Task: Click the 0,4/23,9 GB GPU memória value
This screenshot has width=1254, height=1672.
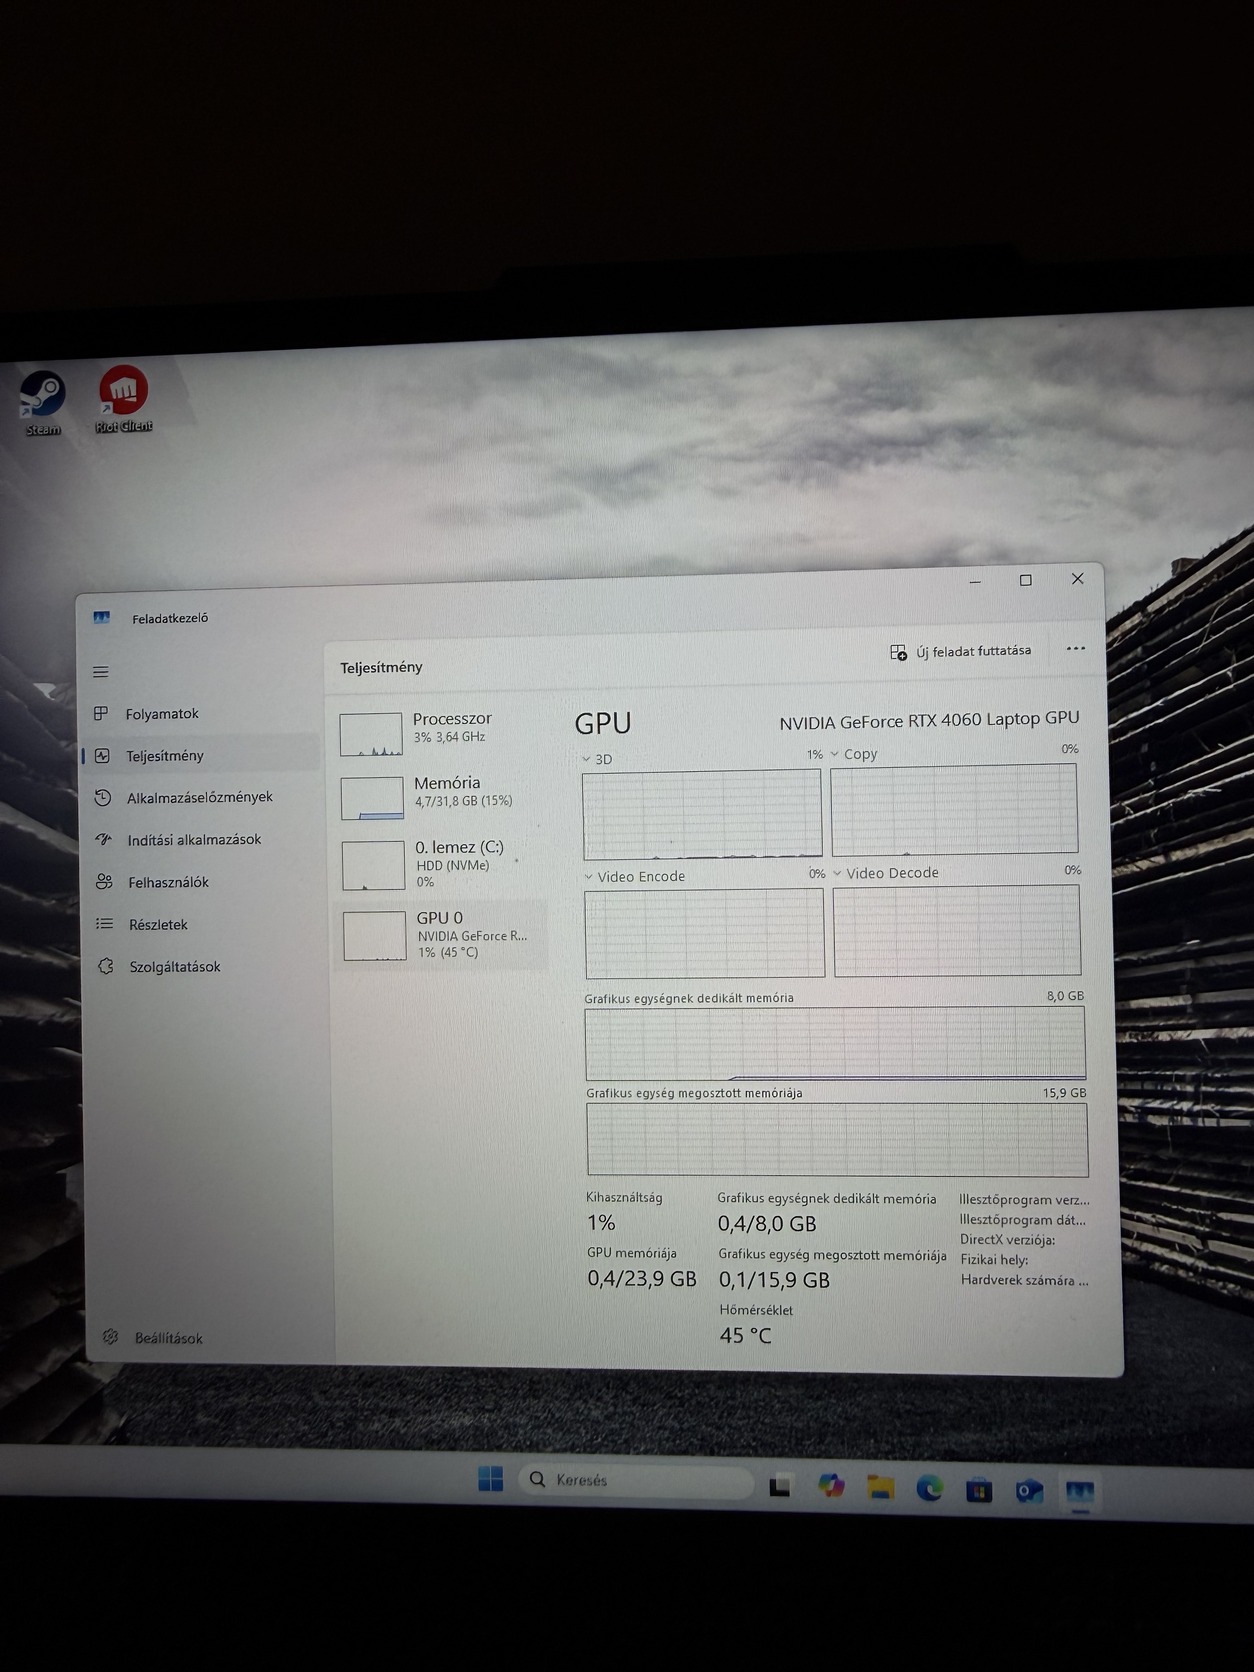Action: click(x=641, y=1279)
